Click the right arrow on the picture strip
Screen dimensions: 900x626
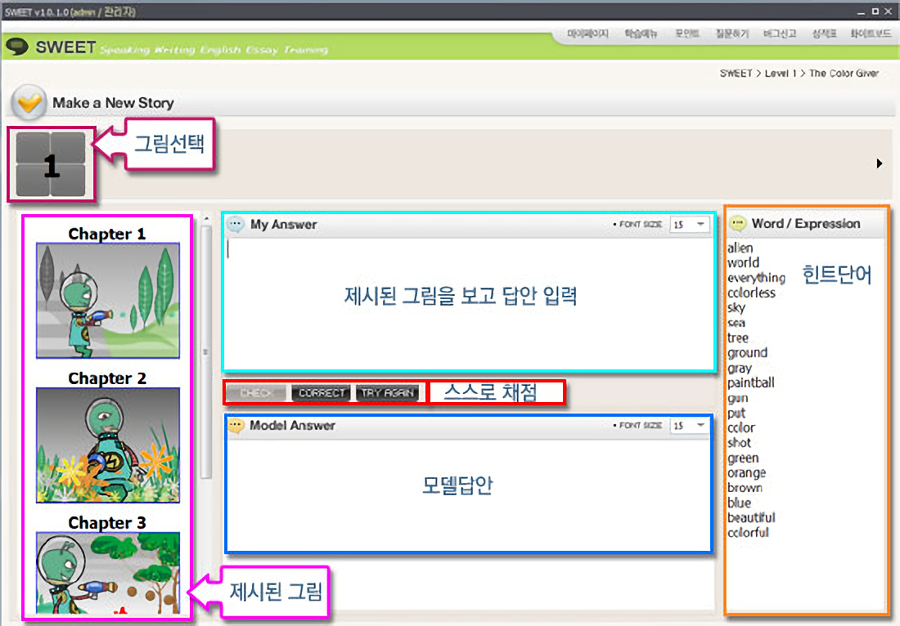pos(879,163)
